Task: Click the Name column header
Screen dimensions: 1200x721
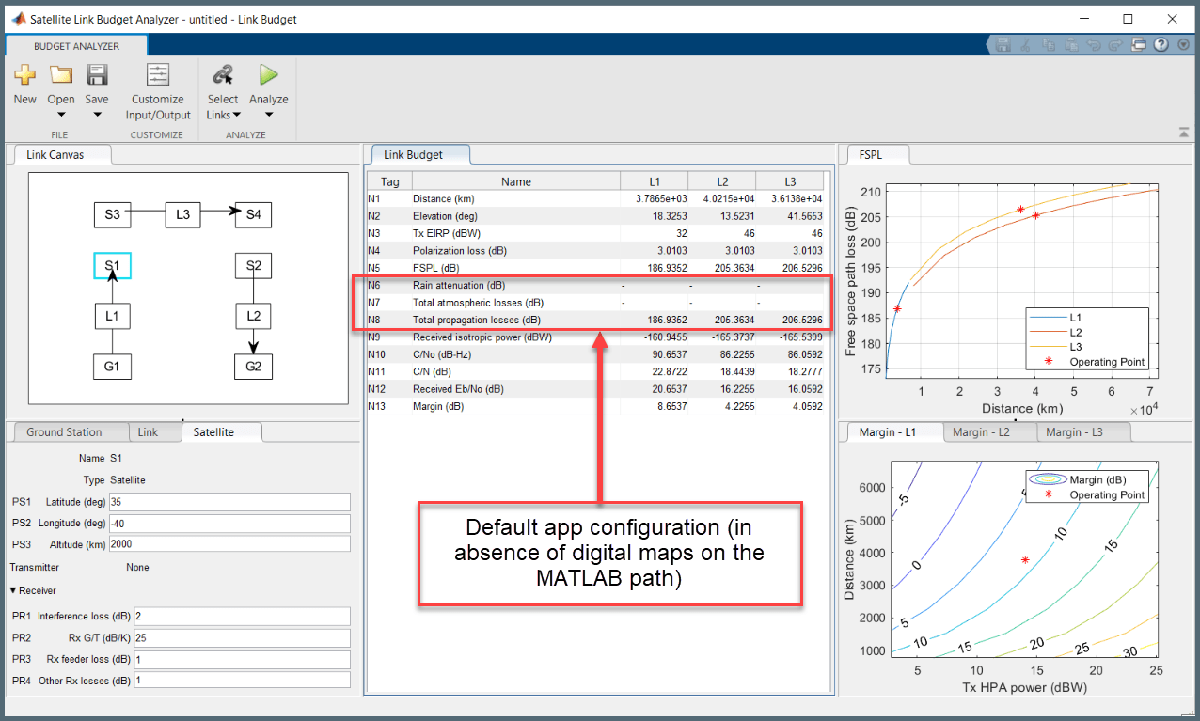Action: 516,182
